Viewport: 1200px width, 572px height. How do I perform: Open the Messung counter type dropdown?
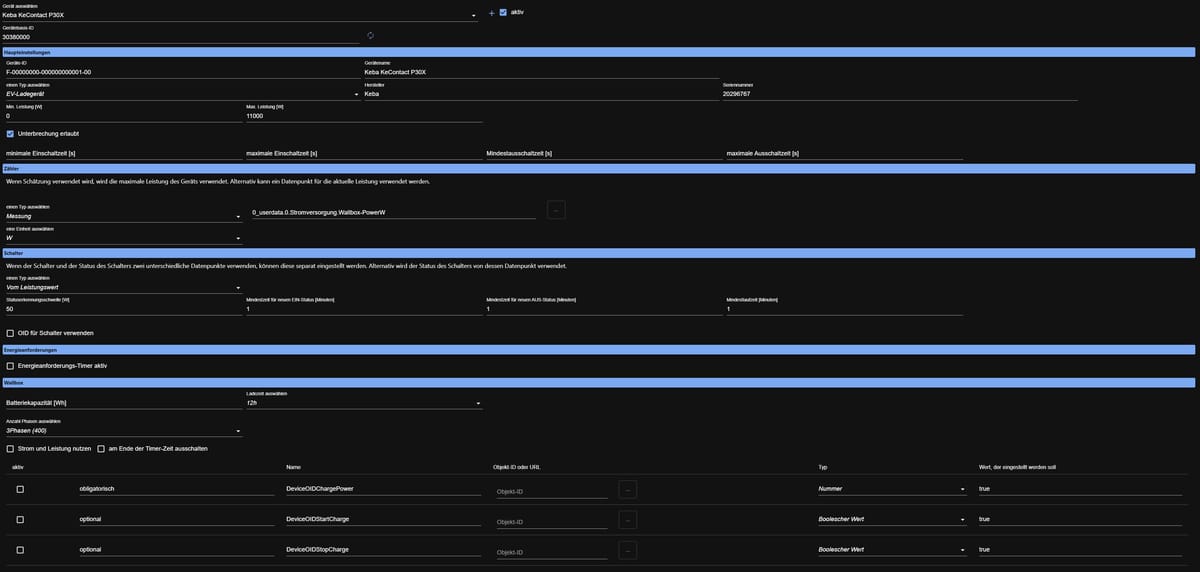tap(124, 216)
